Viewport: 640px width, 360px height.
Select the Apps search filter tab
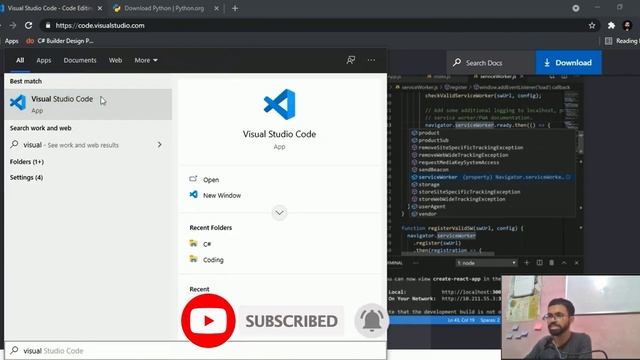tap(44, 60)
